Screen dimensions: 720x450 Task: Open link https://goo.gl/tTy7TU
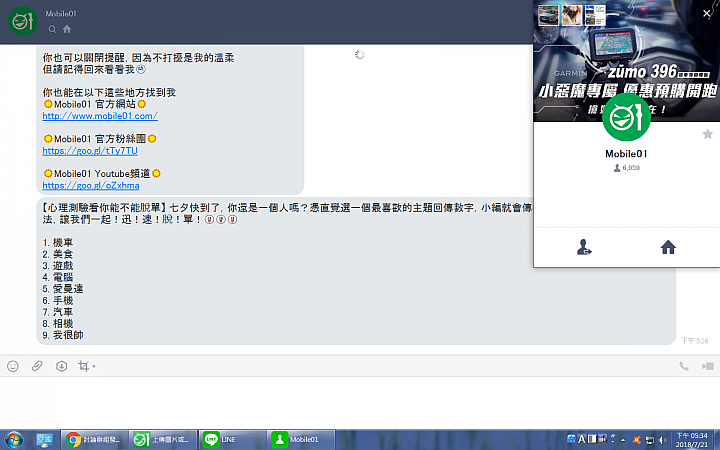coord(90,151)
